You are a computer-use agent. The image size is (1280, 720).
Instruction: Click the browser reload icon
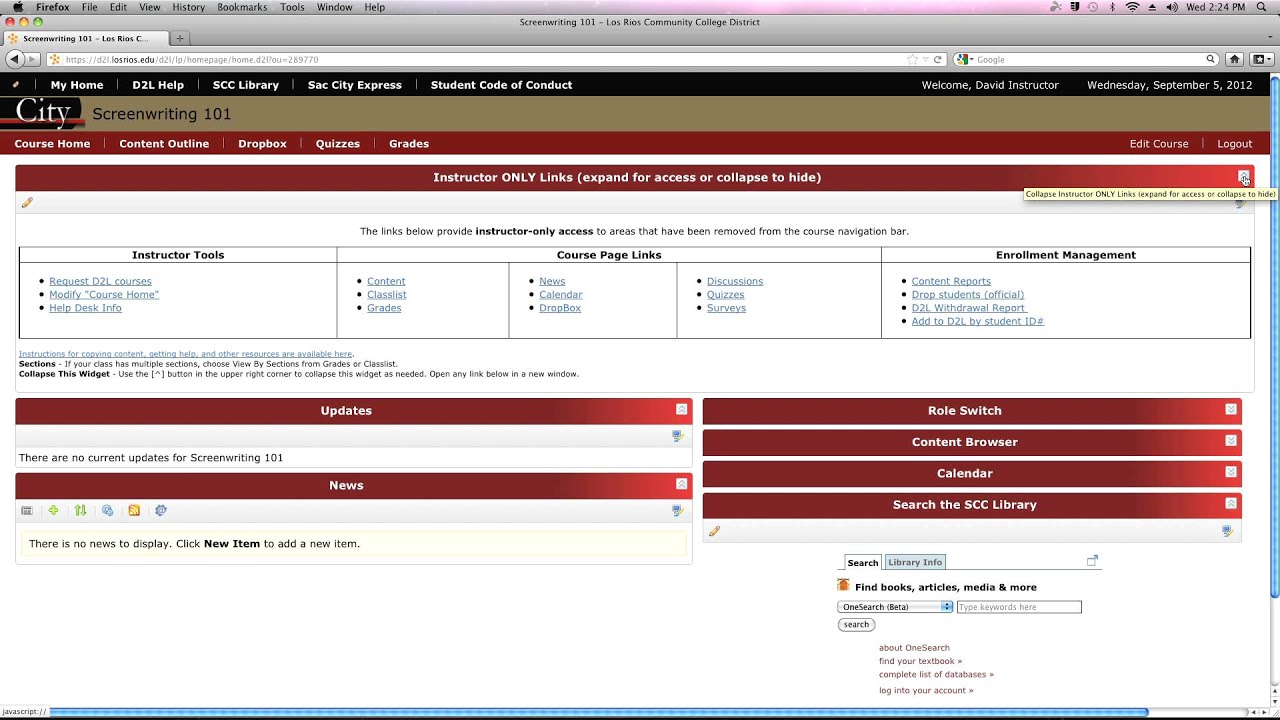tap(938, 60)
